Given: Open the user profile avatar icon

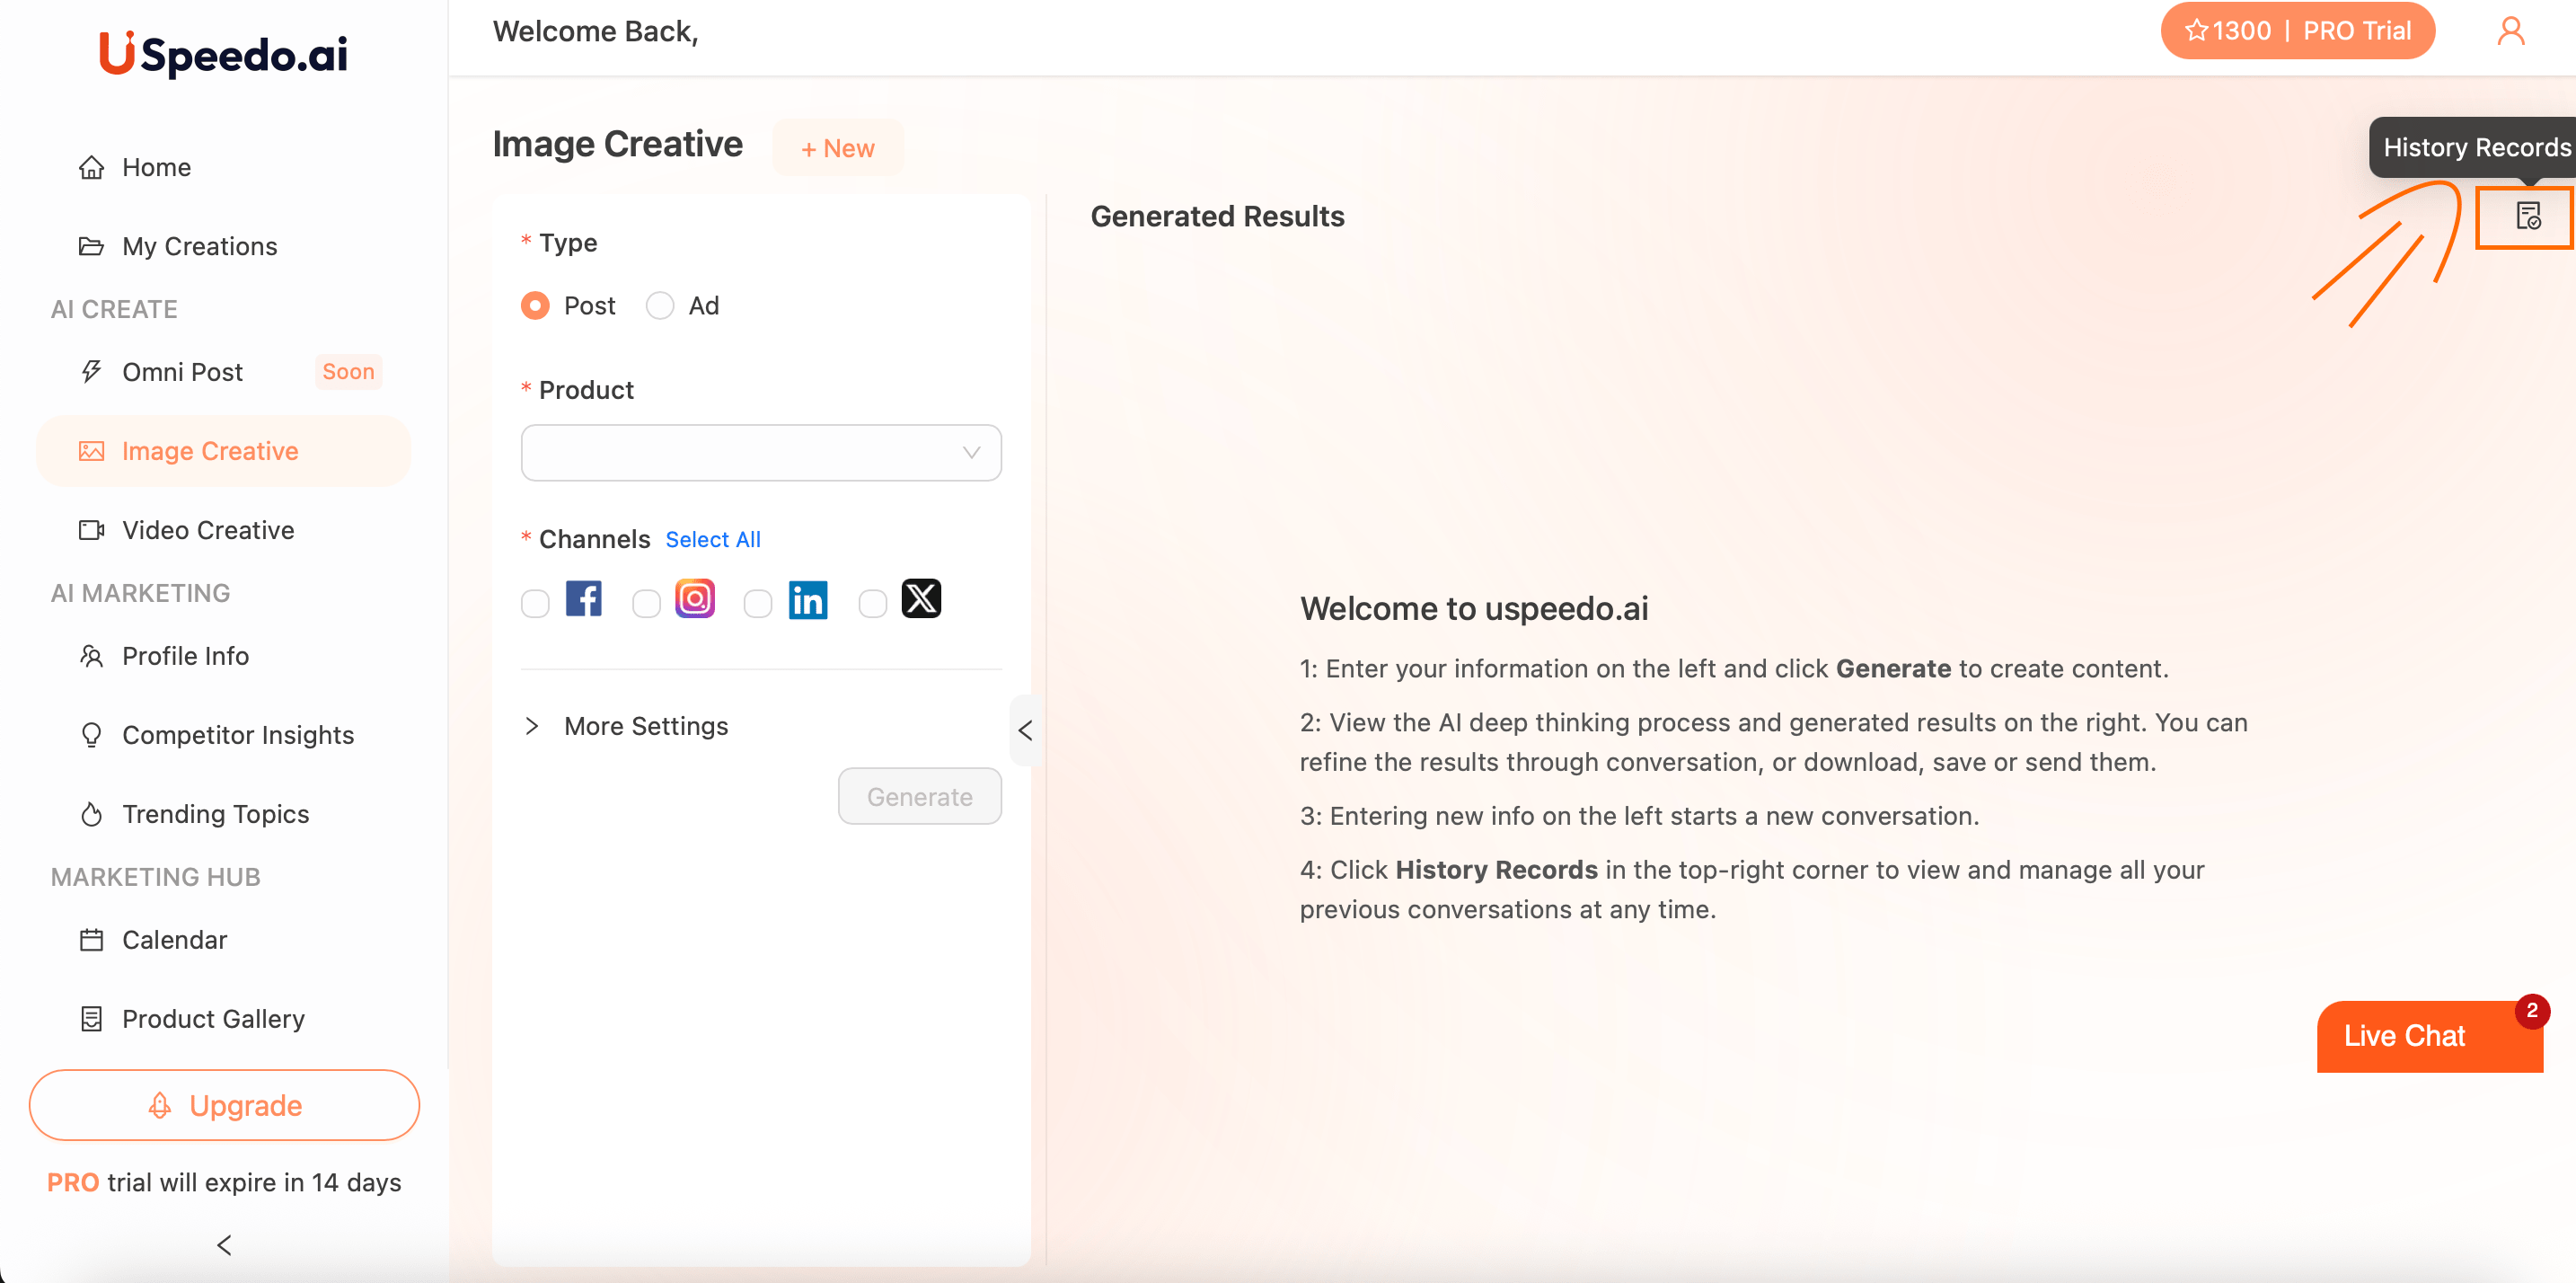Looking at the screenshot, I should [2513, 30].
